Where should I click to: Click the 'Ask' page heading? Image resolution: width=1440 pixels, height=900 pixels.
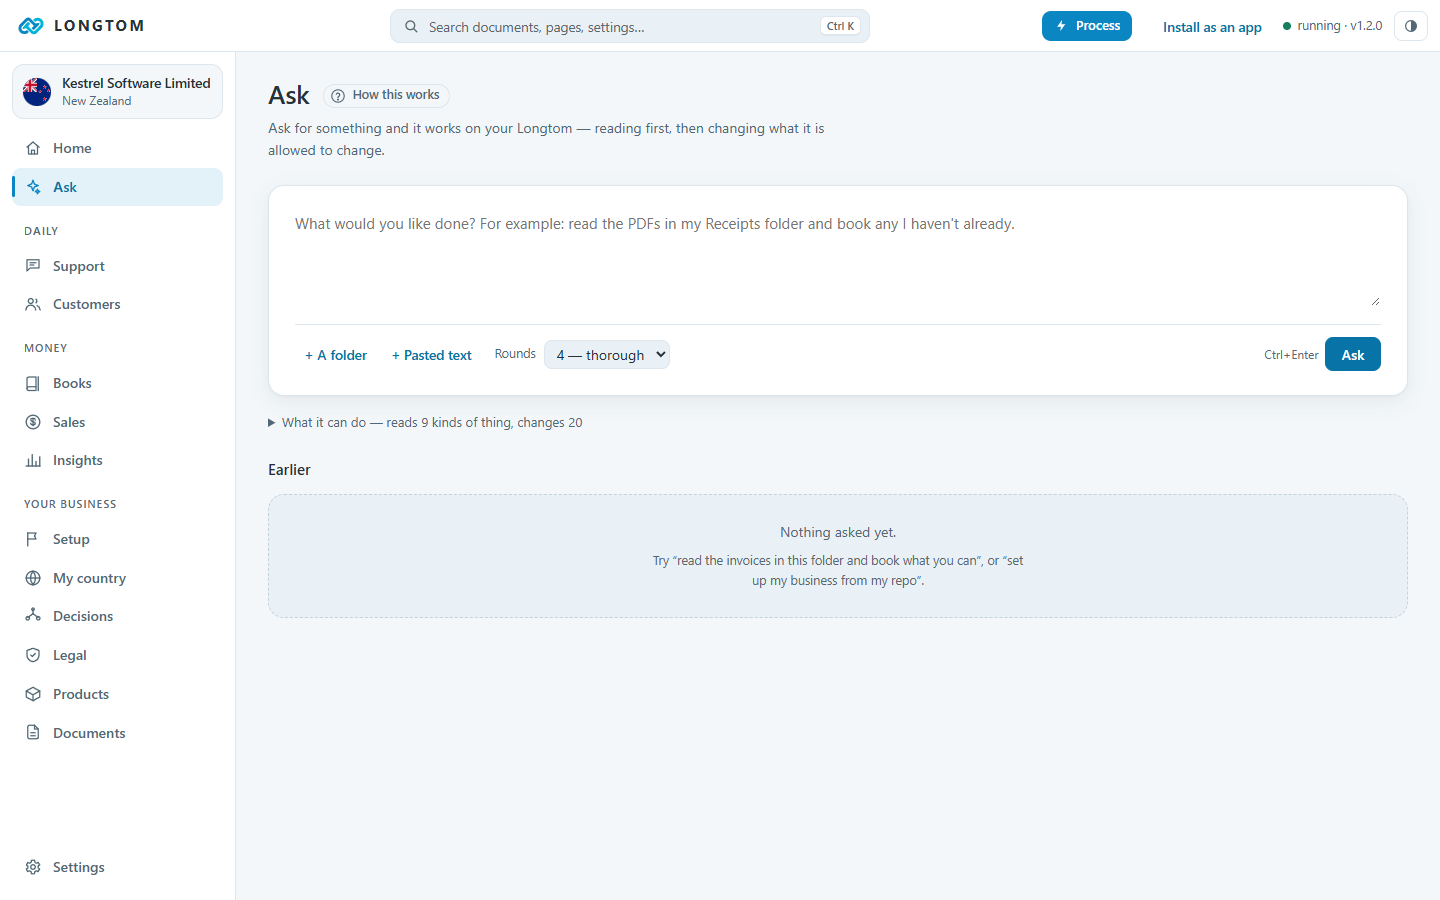coord(289,95)
